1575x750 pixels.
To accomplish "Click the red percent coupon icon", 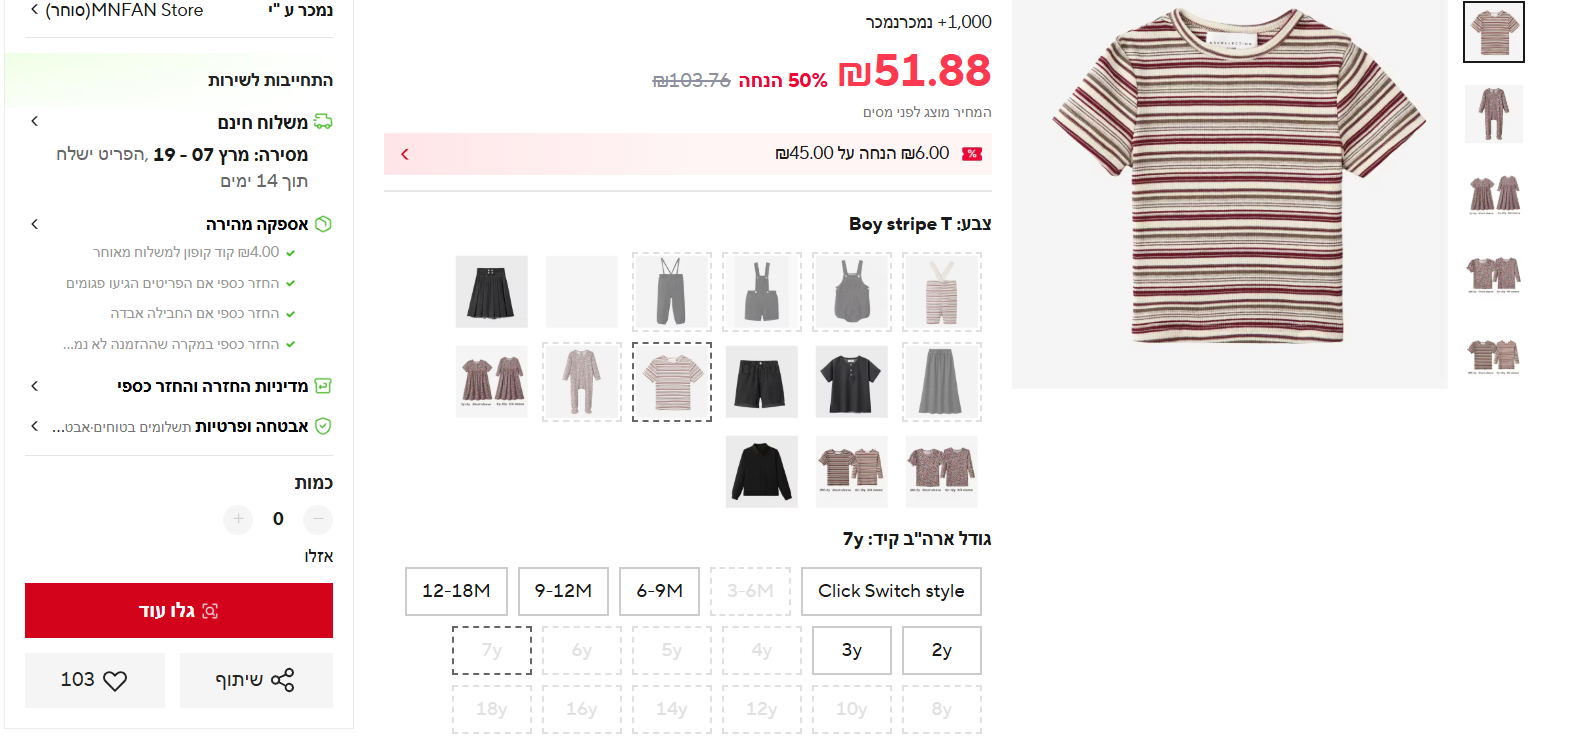I will pos(972,154).
